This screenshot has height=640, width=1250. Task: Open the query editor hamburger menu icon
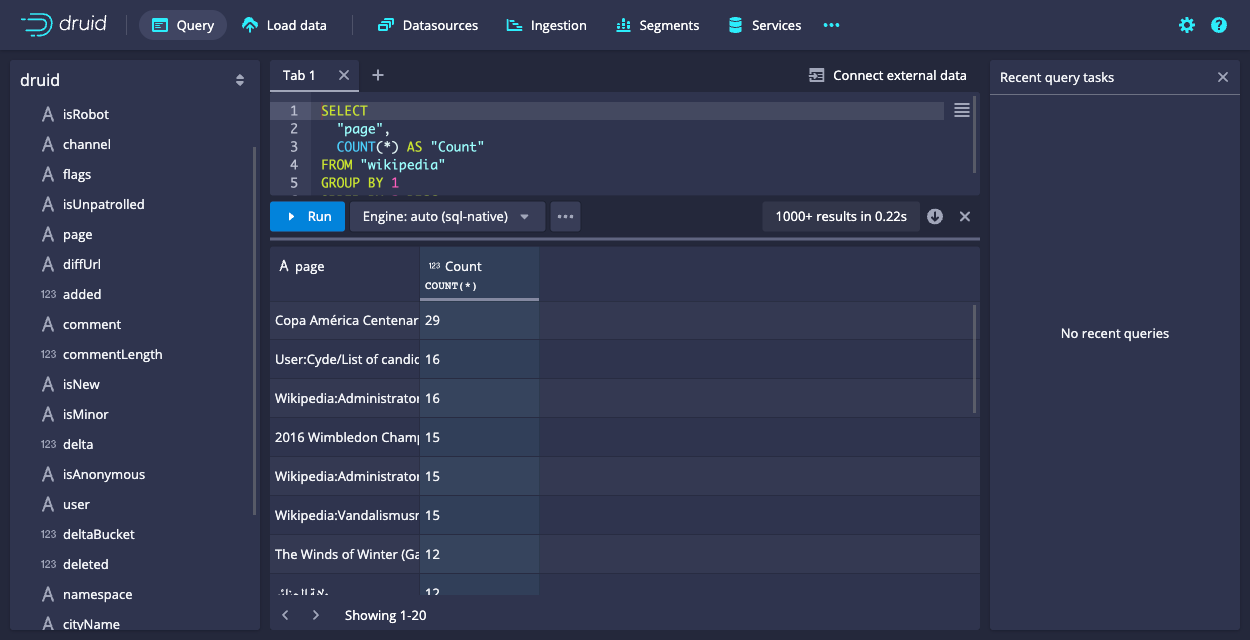[961, 110]
